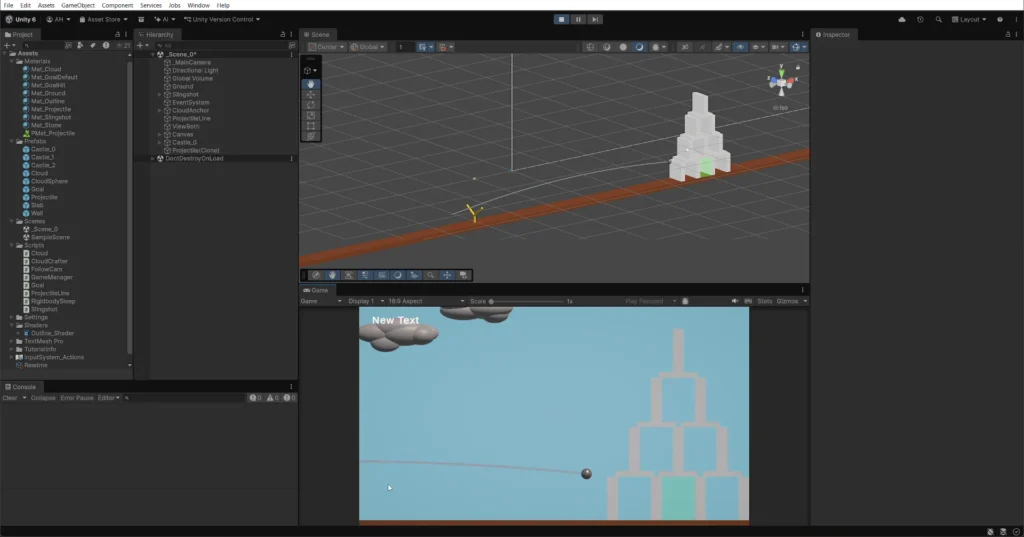Open the Layout dropdown
The height and width of the screenshot is (537, 1024).
969,20
